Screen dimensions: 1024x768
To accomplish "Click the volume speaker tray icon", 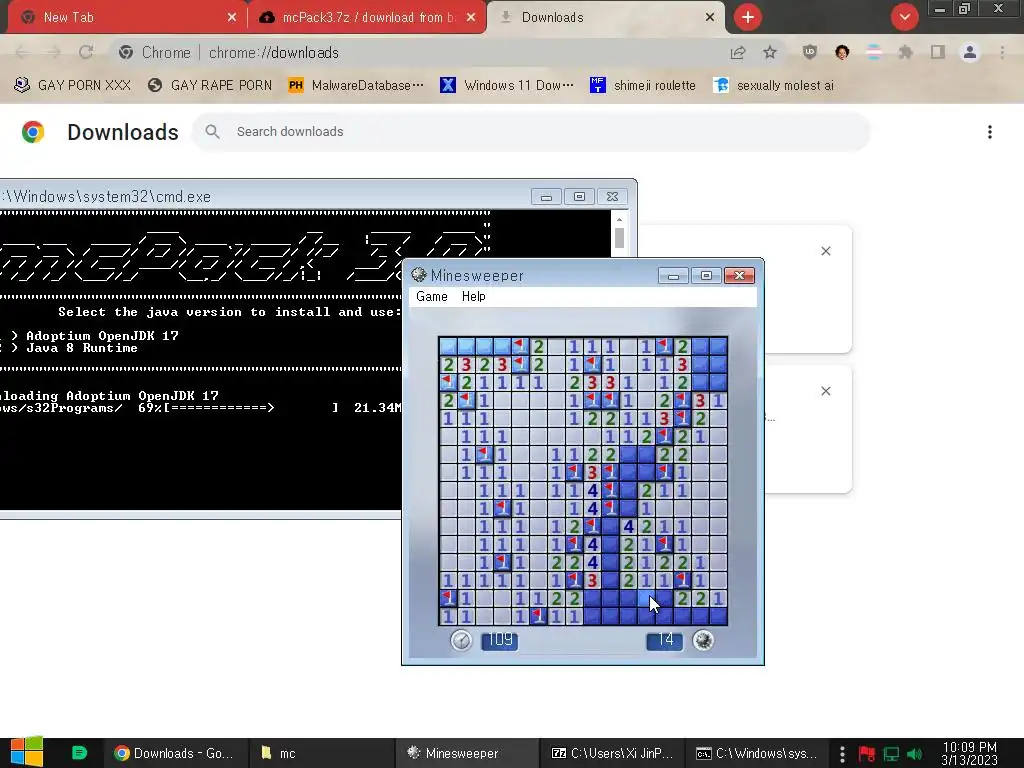I will pos(914,754).
